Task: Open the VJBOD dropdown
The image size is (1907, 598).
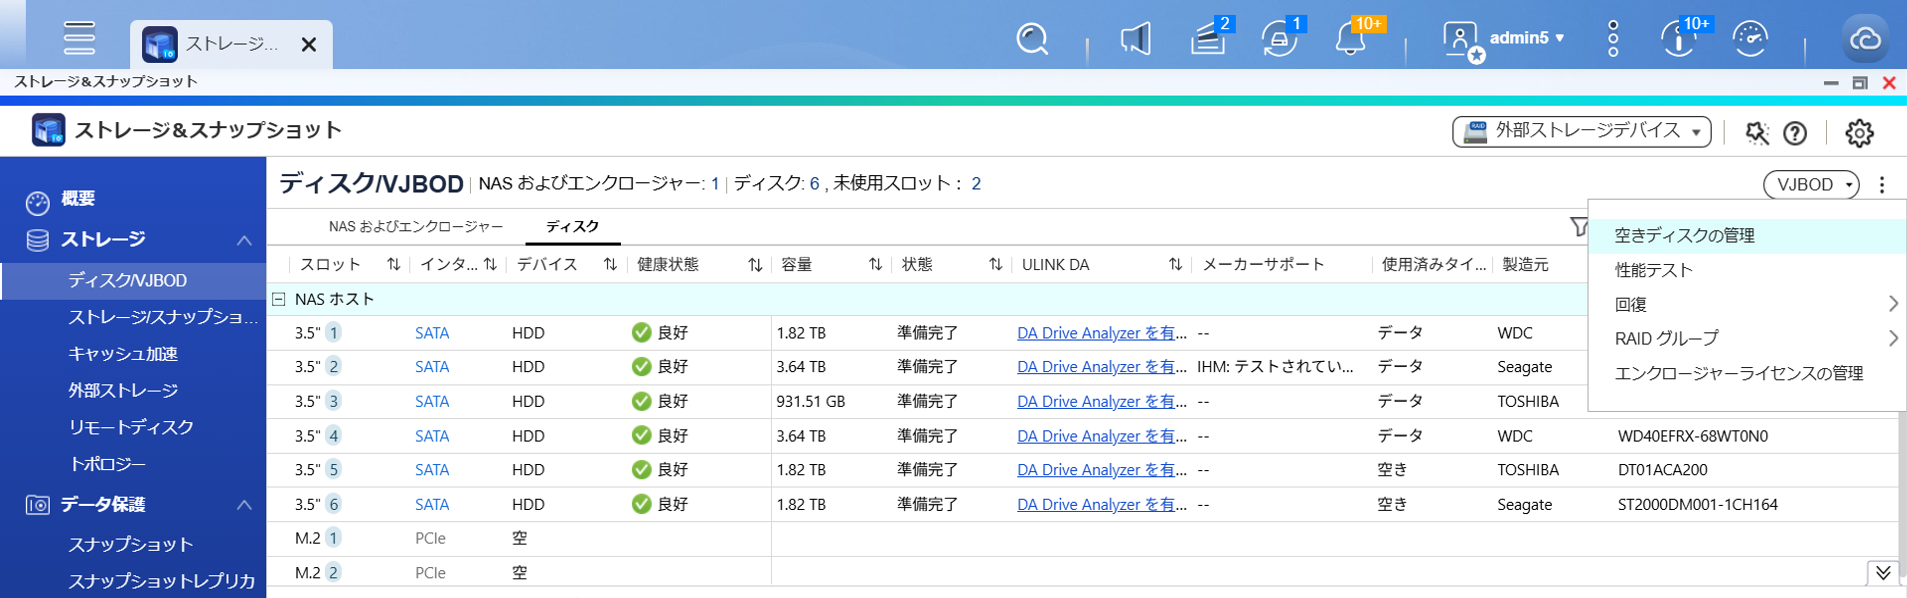Action: pyautogui.click(x=1811, y=185)
